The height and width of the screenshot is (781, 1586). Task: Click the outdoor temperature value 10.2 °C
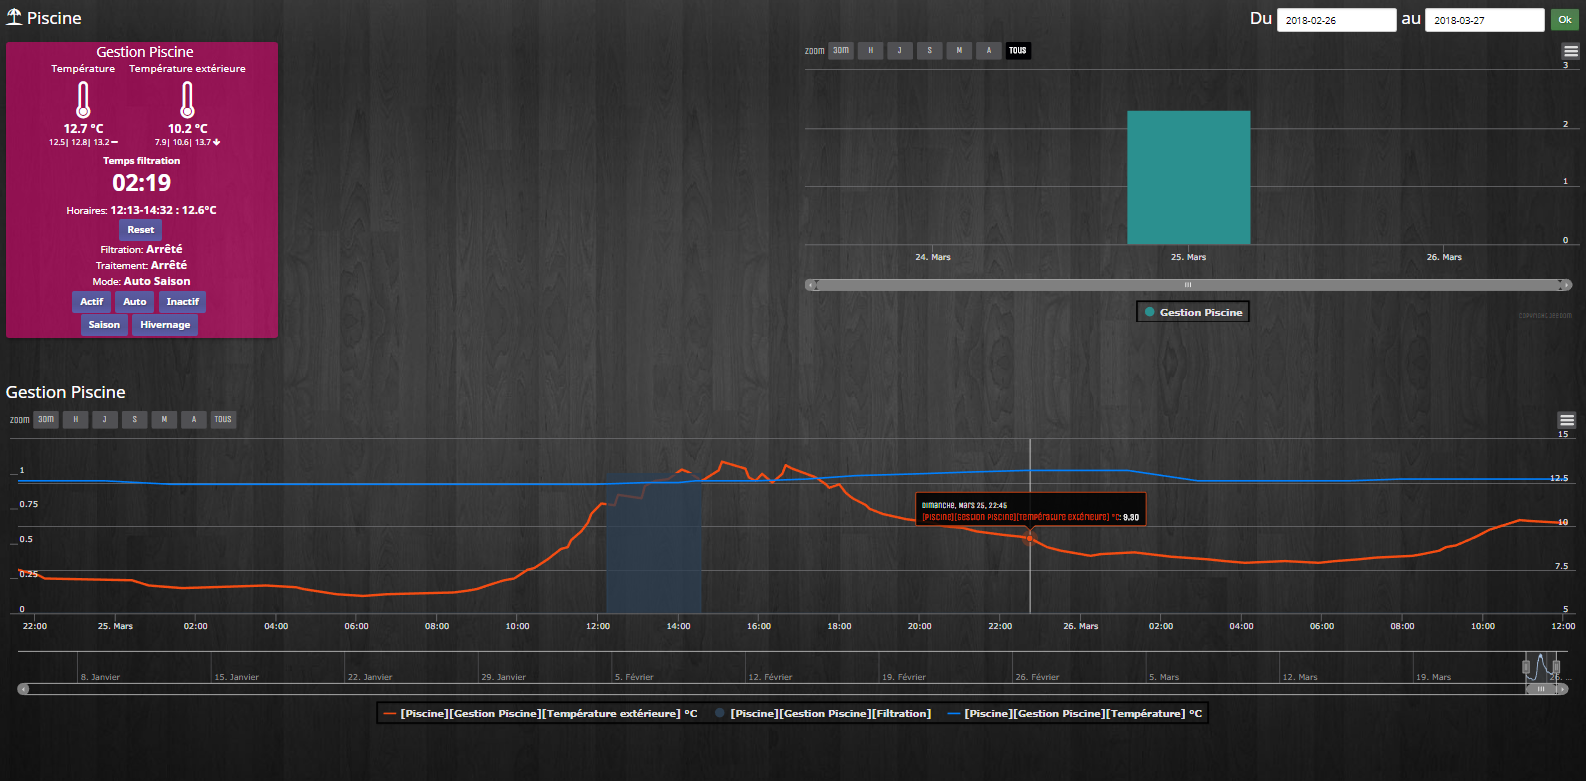188,129
